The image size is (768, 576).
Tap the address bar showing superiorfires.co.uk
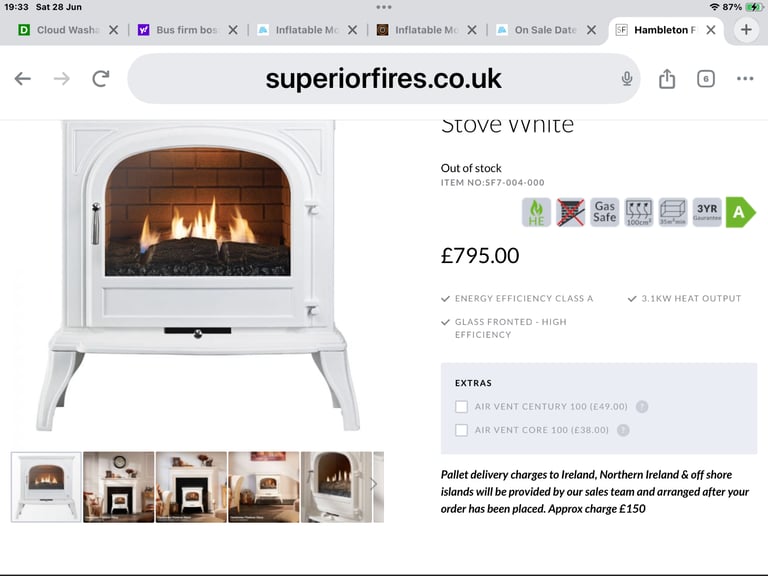coord(384,78)
